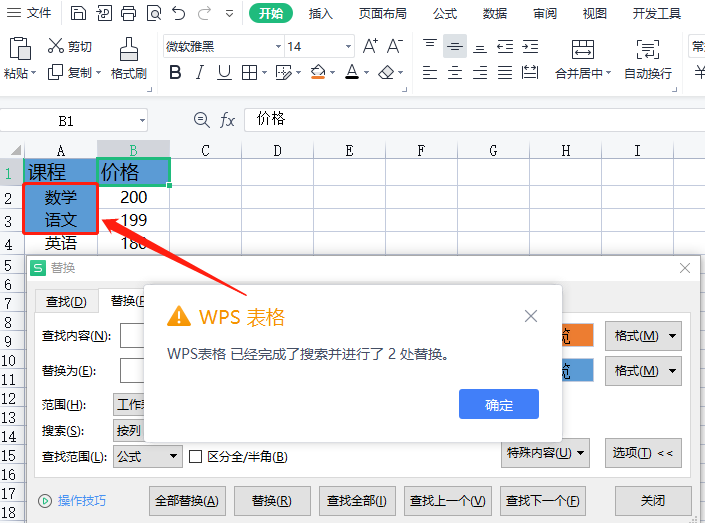
Task: Expand the Name Box dropdown arrow
Action: pos(142,121)
